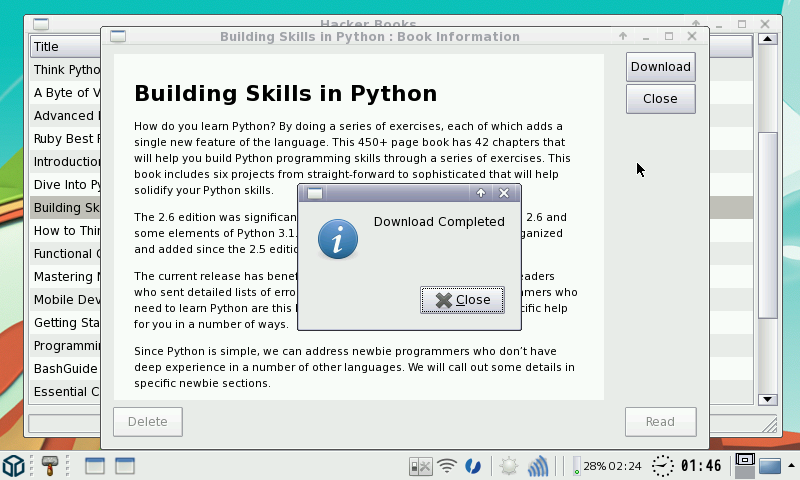Select the 'Advanced' book row
The image size is (800, 480).
coord(65,115)
